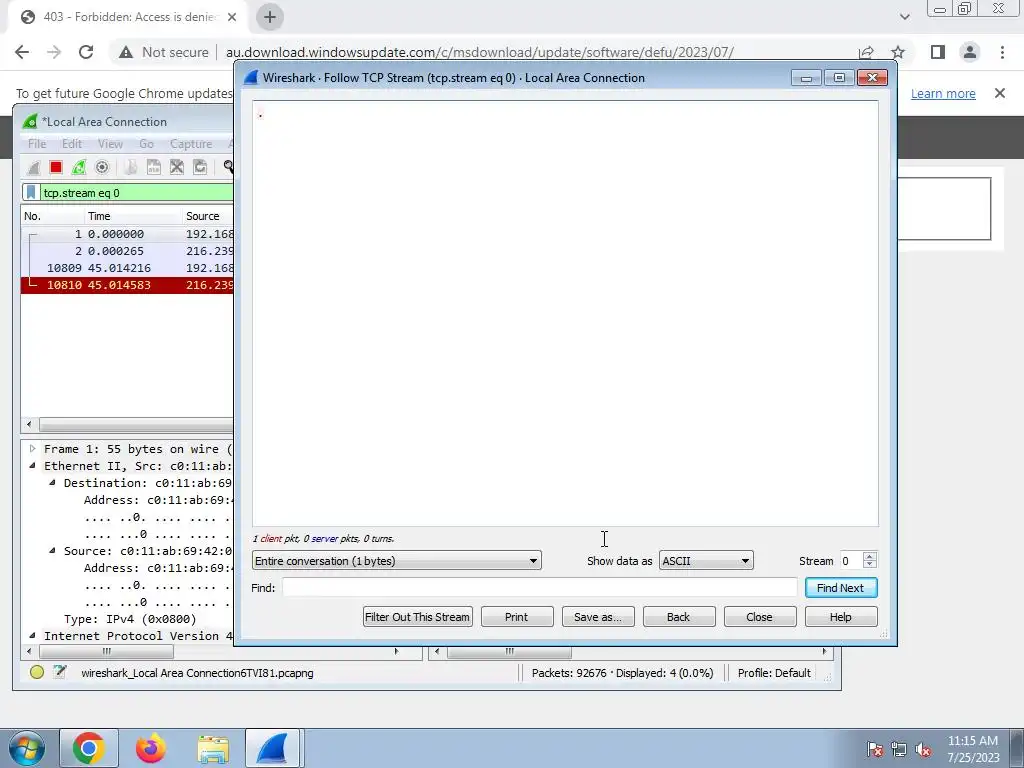1024x768 pixels.
Task: Collapse the Destination: c0:11:ab tree node
Action: coord(52,483)
